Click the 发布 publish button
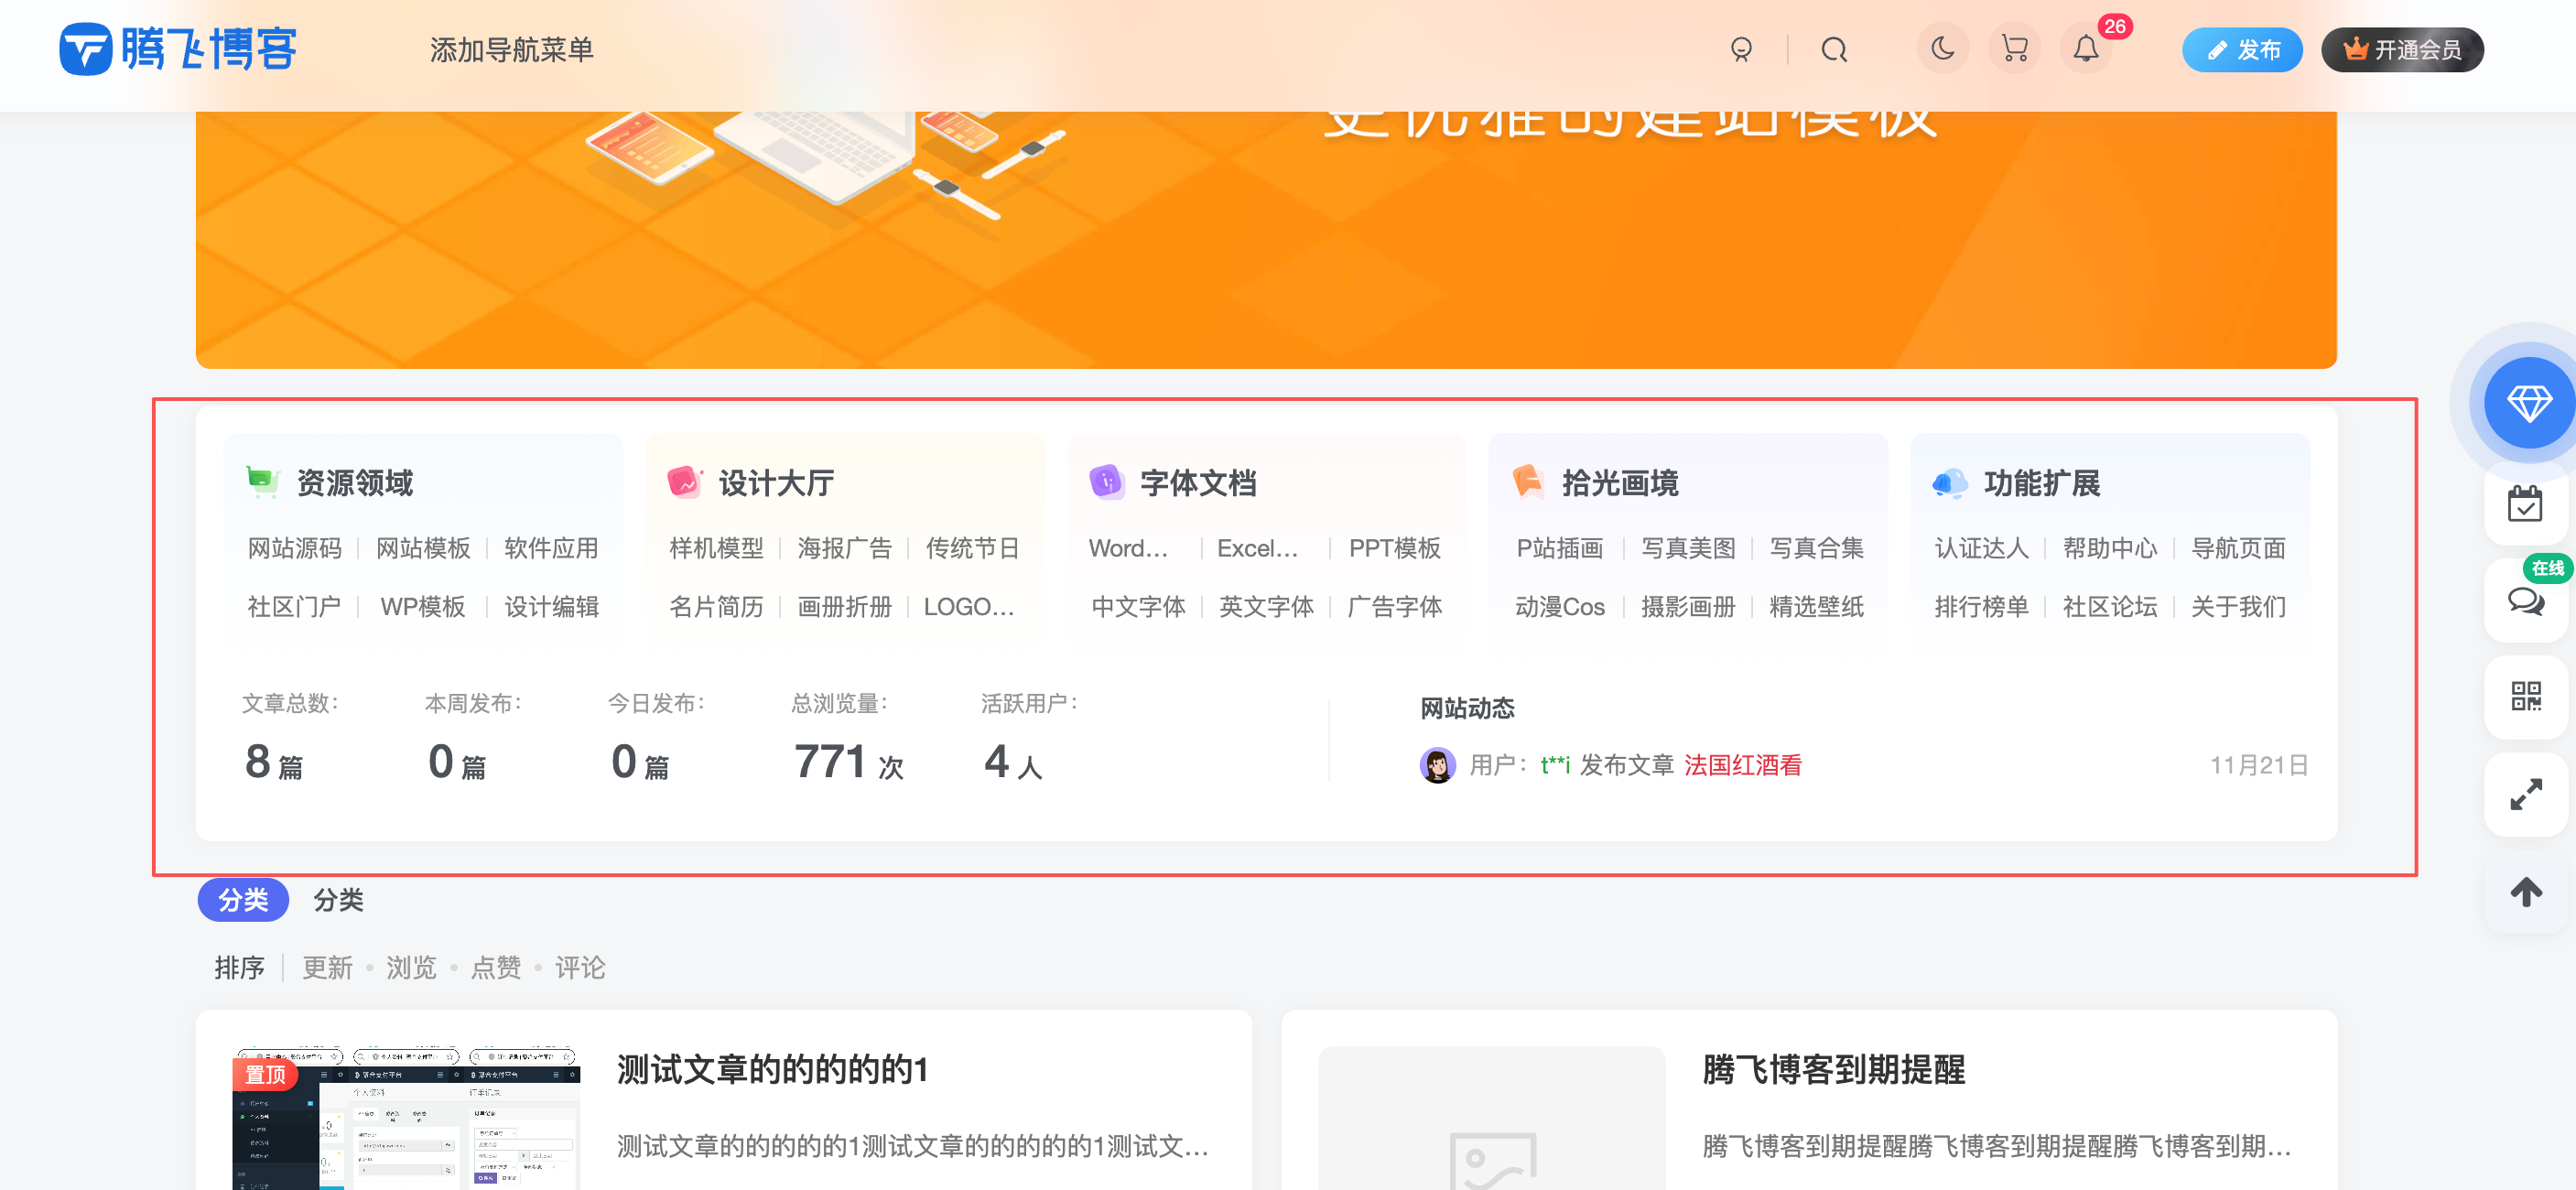 click(x=2242, y=49)
